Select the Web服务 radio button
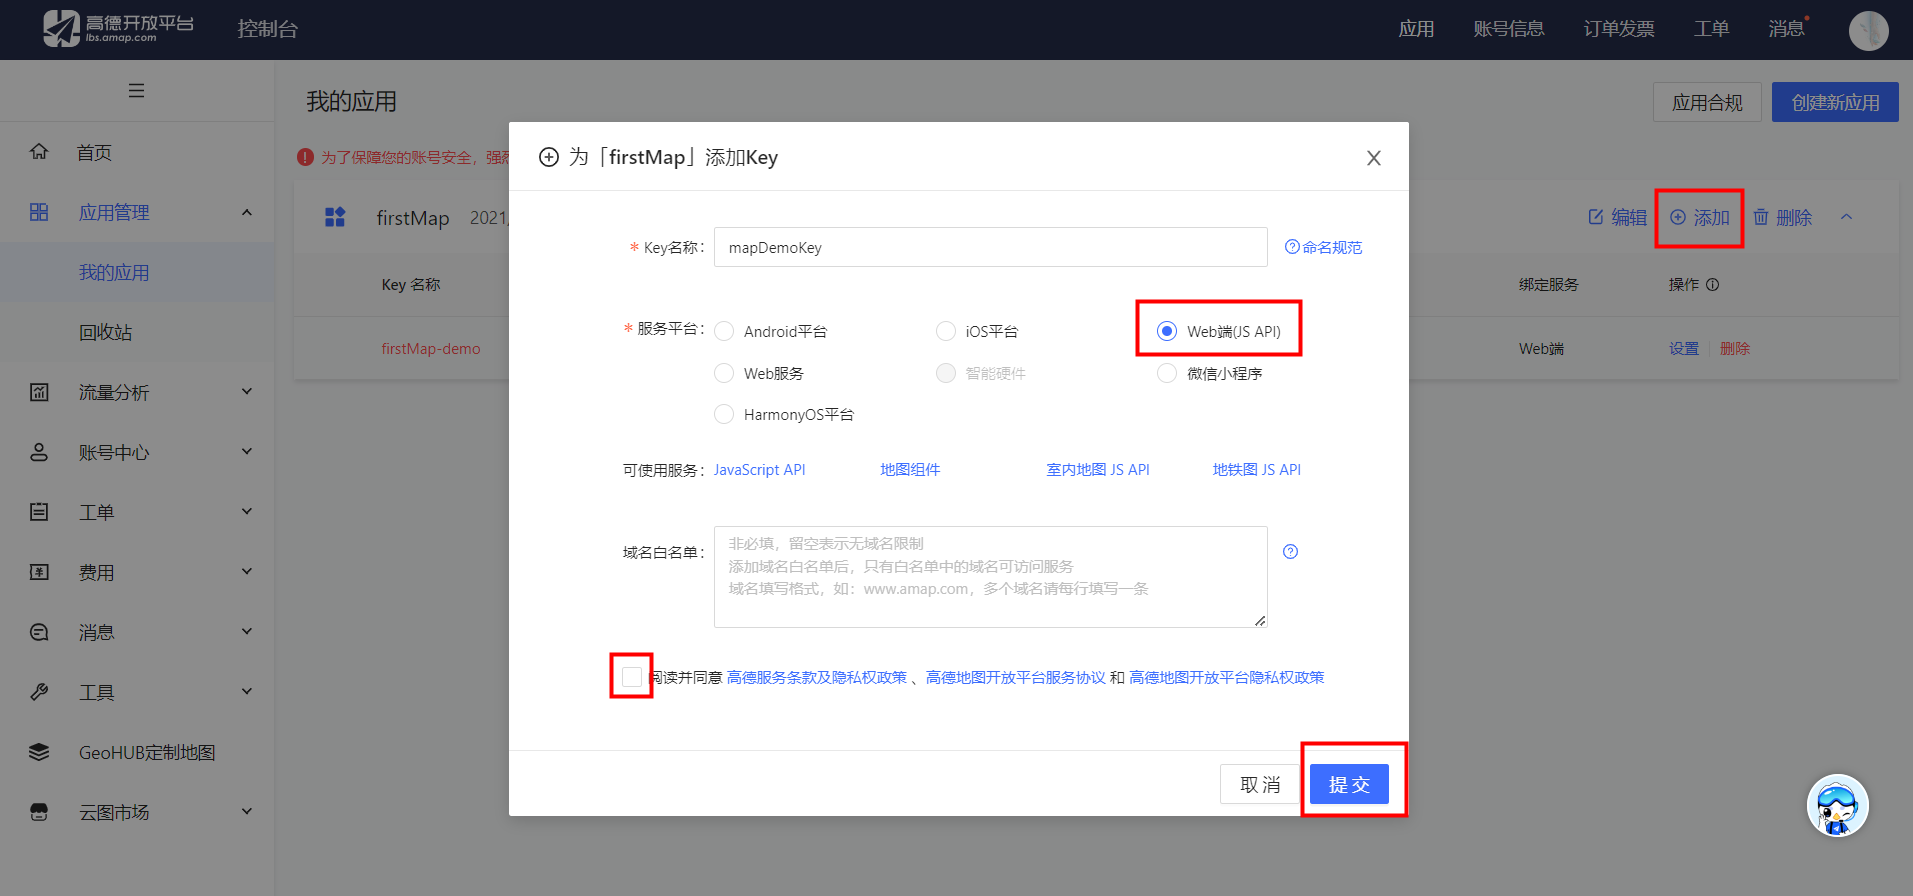This screenshot has height=896, width=1913. click(724, 373)
